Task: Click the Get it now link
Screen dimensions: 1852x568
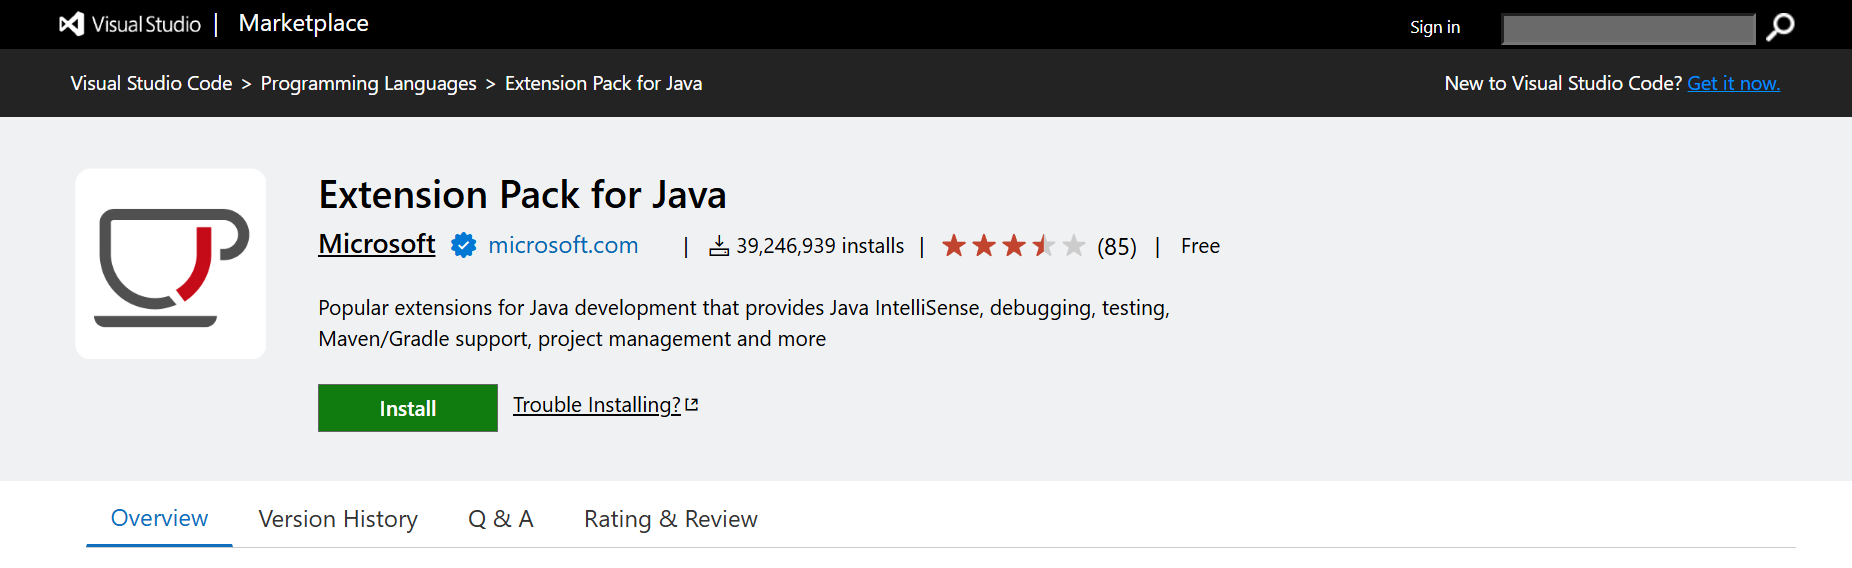Action: pos(1734,83)
